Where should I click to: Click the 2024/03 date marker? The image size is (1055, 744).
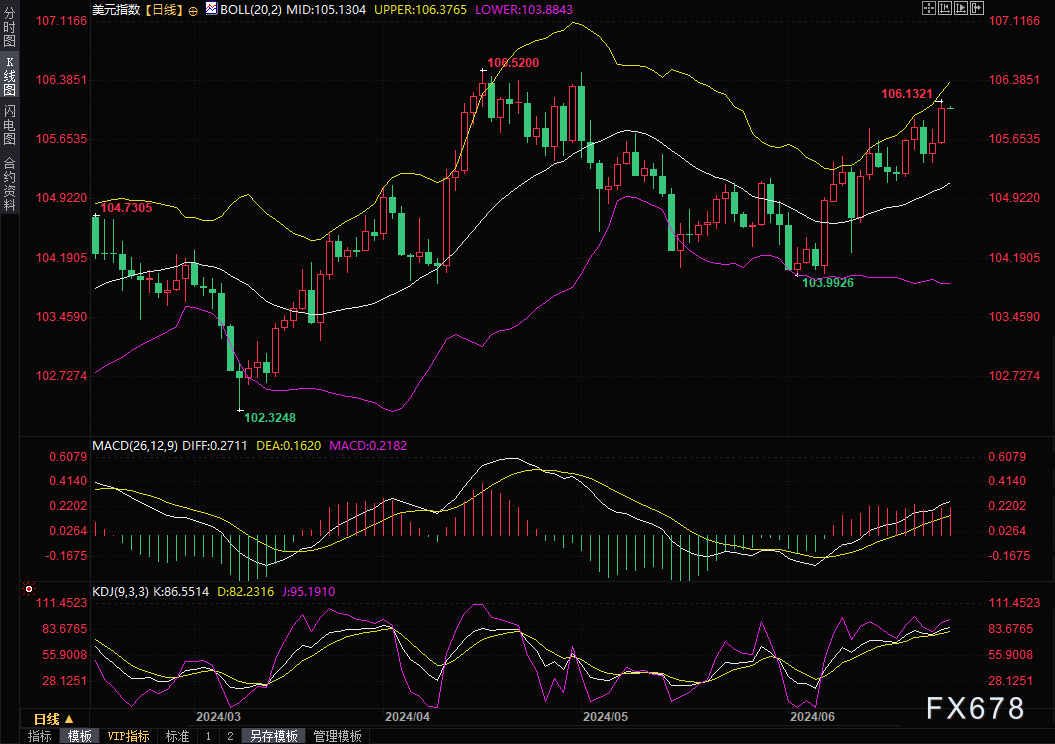pos(218,716)
